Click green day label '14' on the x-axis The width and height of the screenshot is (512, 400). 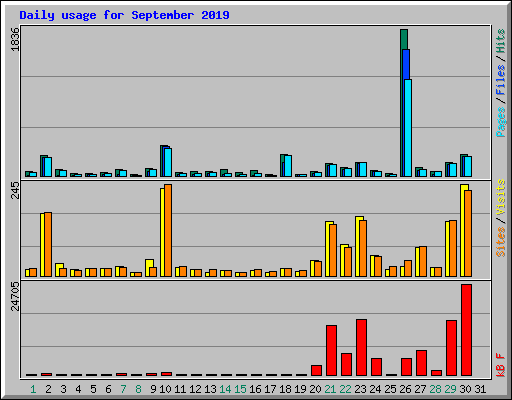click(225, 389)
